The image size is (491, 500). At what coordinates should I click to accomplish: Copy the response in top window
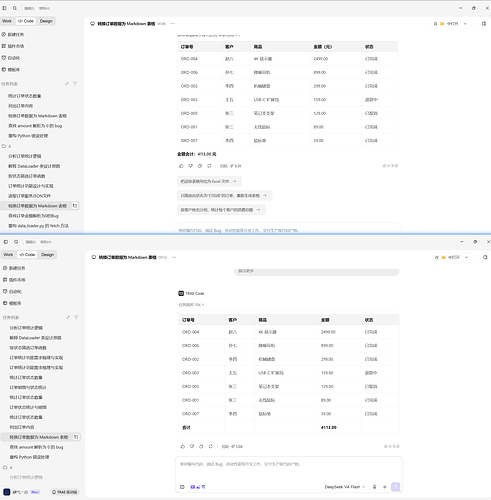tap(200, 166)
